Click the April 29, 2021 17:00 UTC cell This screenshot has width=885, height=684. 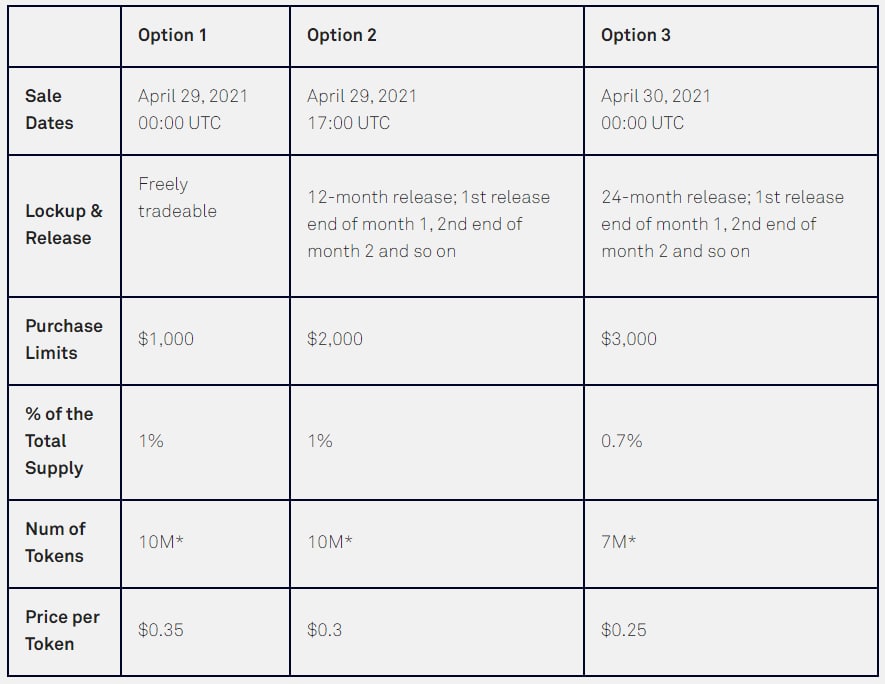[x=362, y=109]
